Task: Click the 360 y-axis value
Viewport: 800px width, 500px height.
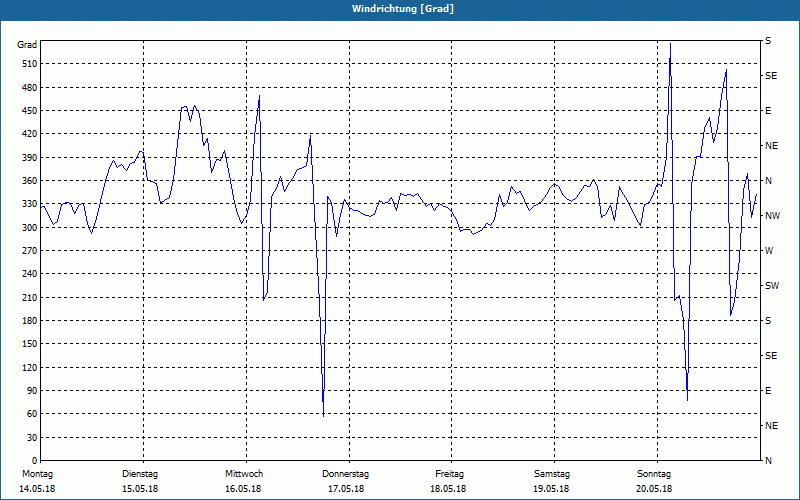Action: point(29,181)
